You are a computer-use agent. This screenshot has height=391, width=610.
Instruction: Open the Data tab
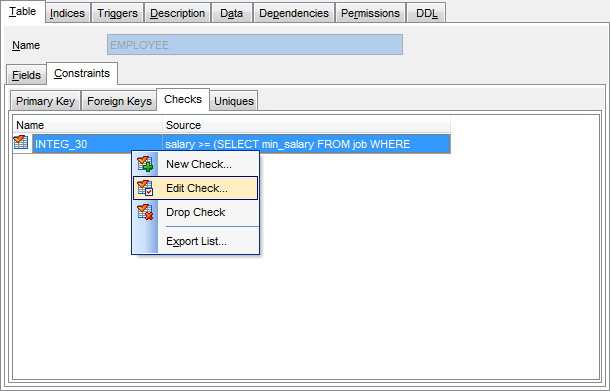pyautogui.click(x=231, y=13)
